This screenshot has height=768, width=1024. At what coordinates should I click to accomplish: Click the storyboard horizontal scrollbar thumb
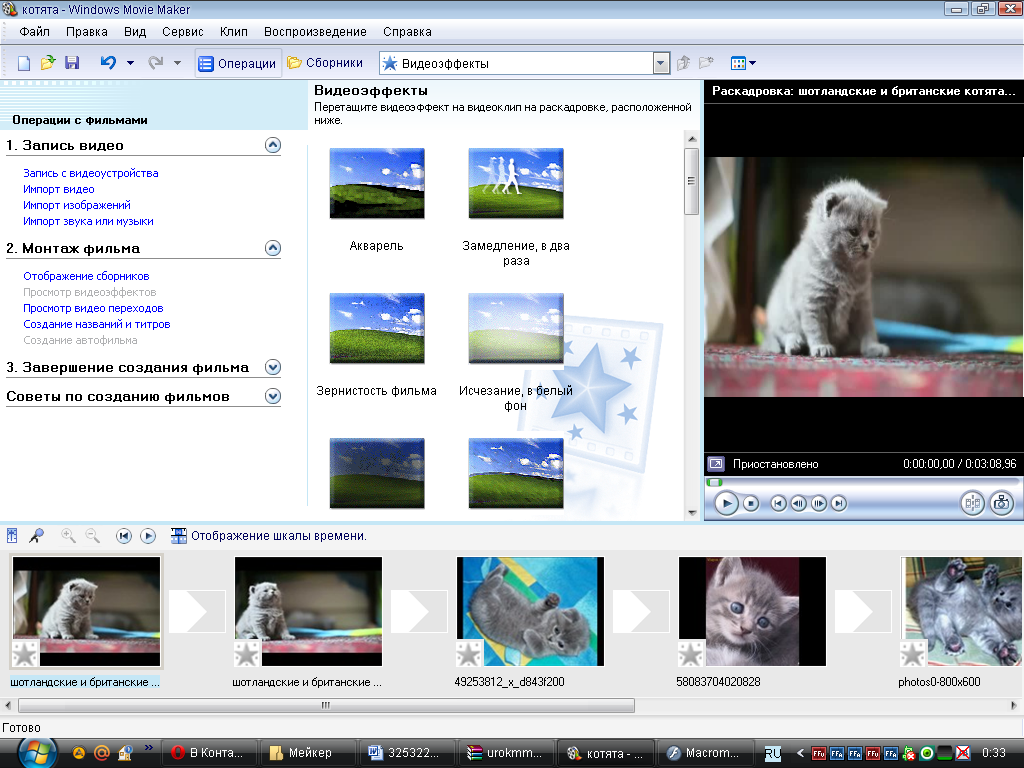pos(326,705)
